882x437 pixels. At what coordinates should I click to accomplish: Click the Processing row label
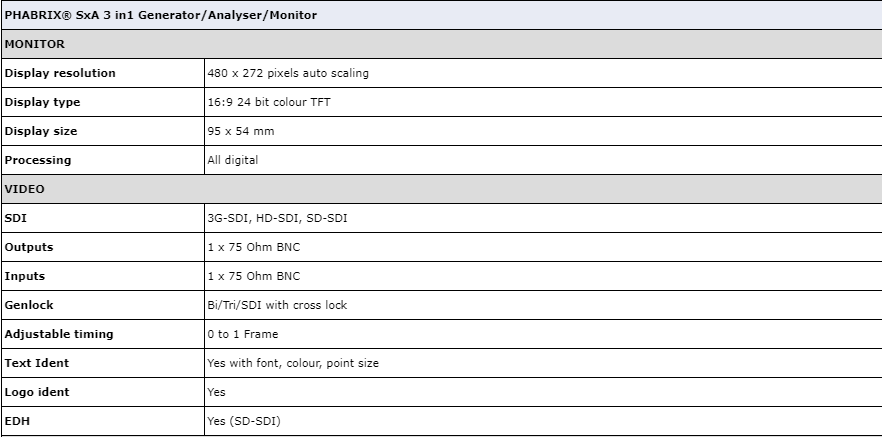pos(38,160)
